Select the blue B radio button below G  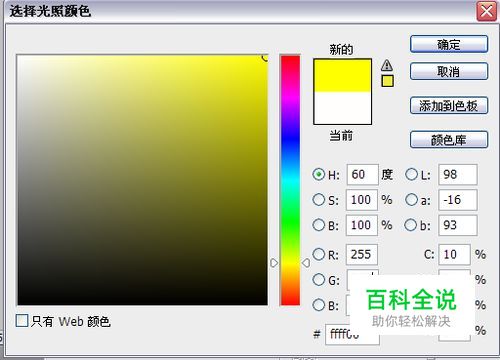[318, 305]
